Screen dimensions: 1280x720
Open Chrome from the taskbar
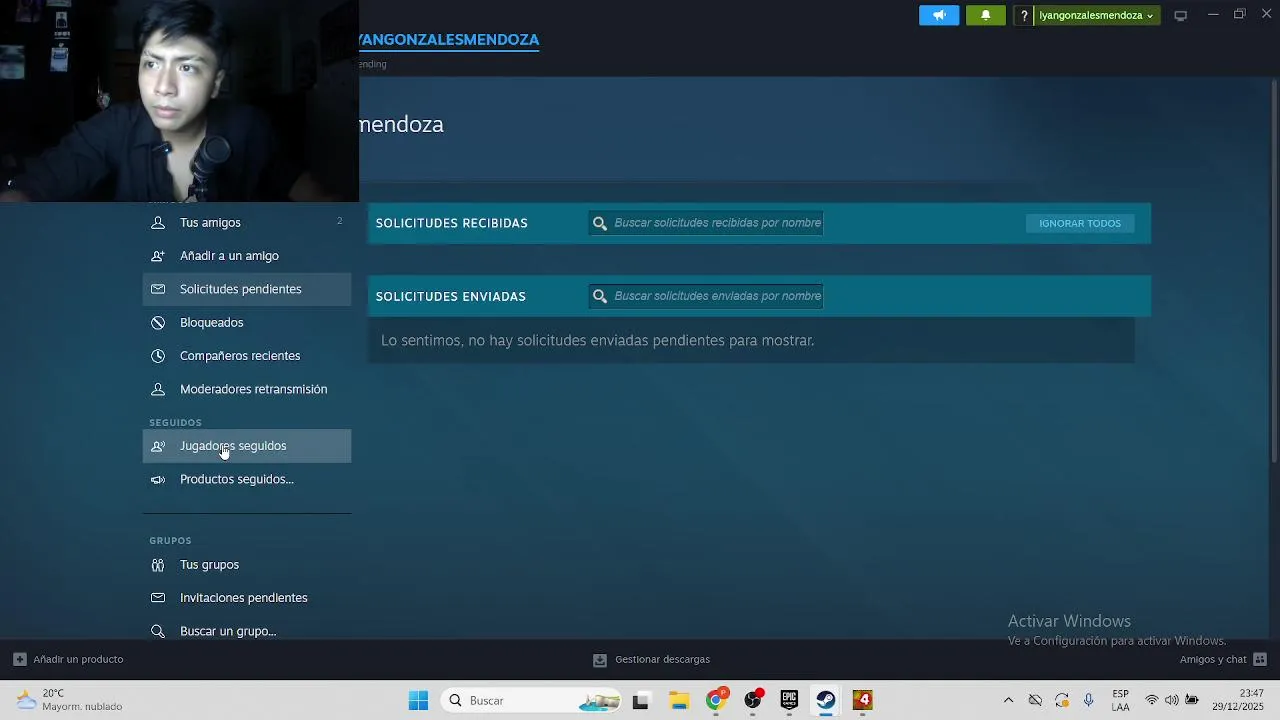point(716,700)
